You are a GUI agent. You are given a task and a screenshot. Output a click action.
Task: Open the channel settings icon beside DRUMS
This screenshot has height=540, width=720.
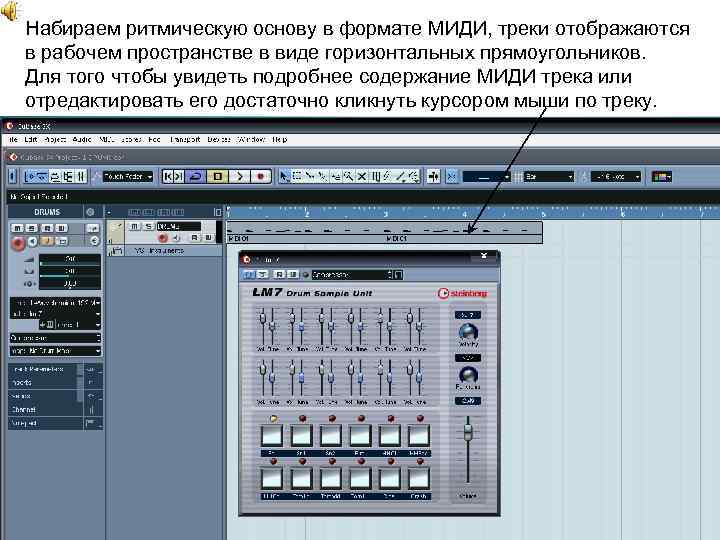pos(90,212)
